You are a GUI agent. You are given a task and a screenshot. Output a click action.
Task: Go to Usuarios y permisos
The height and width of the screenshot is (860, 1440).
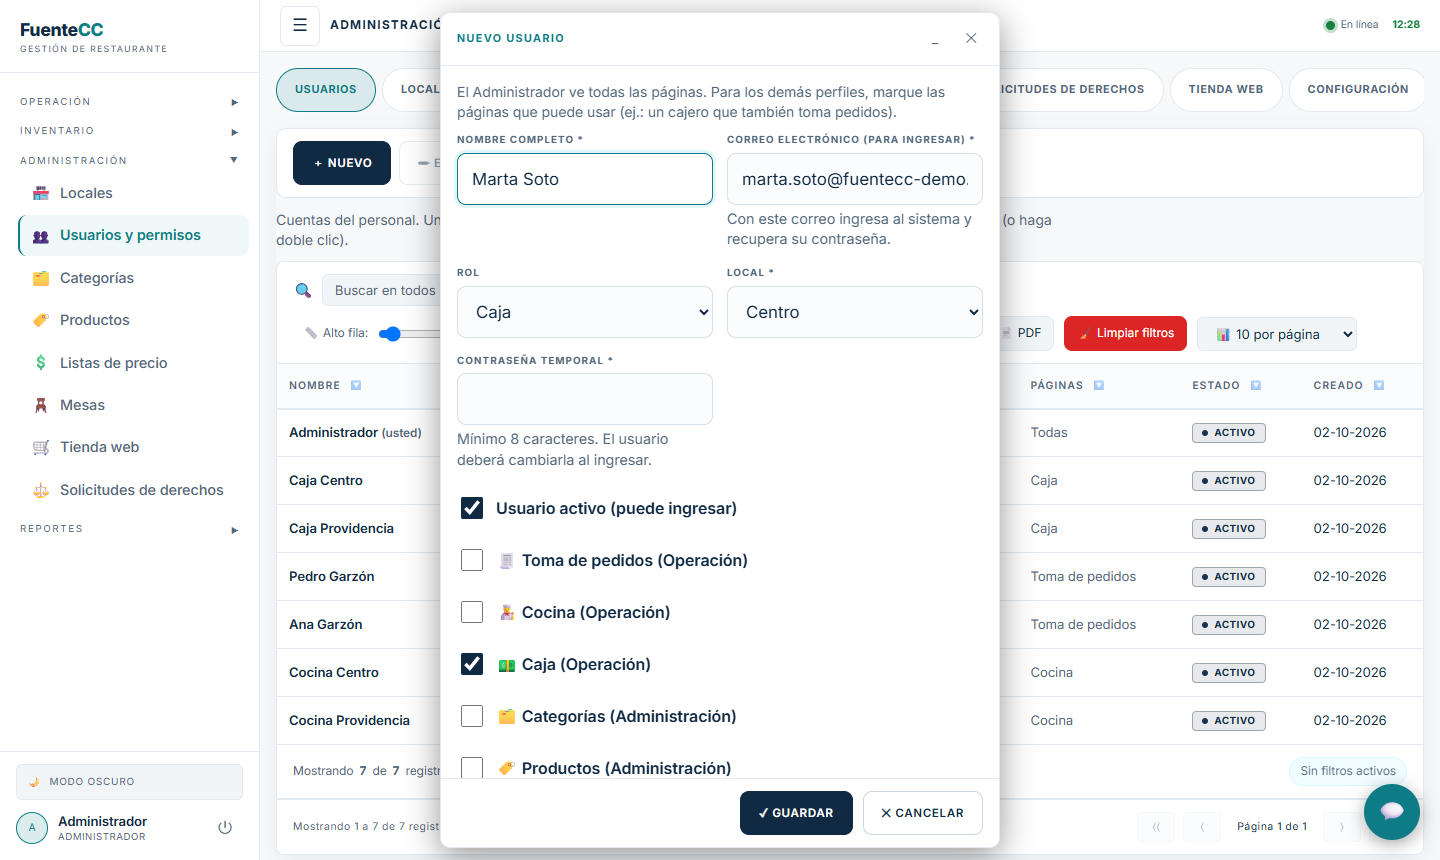134,235
